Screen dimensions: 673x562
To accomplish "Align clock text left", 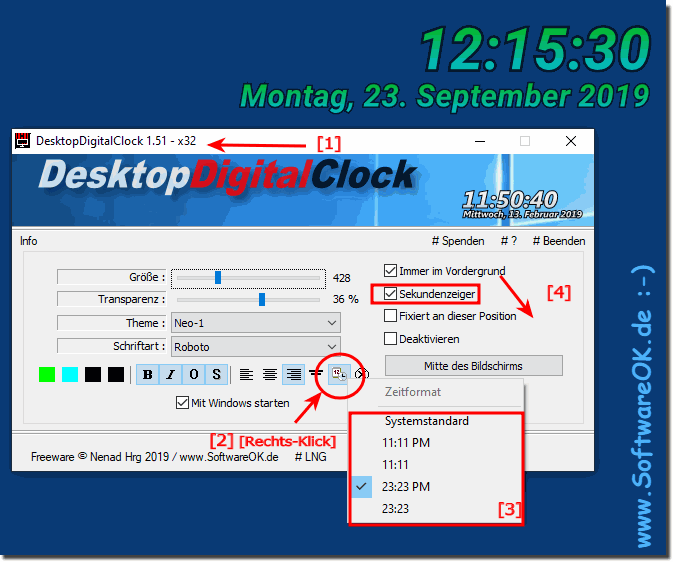I will (x=246, y=374).
